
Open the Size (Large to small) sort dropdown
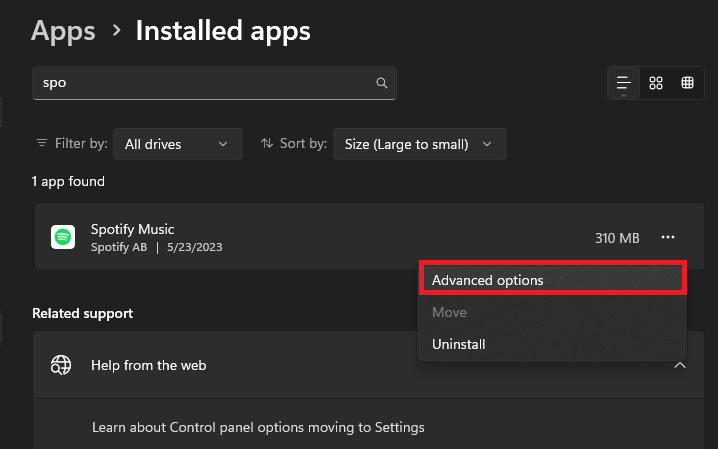(x=419, y=144)
